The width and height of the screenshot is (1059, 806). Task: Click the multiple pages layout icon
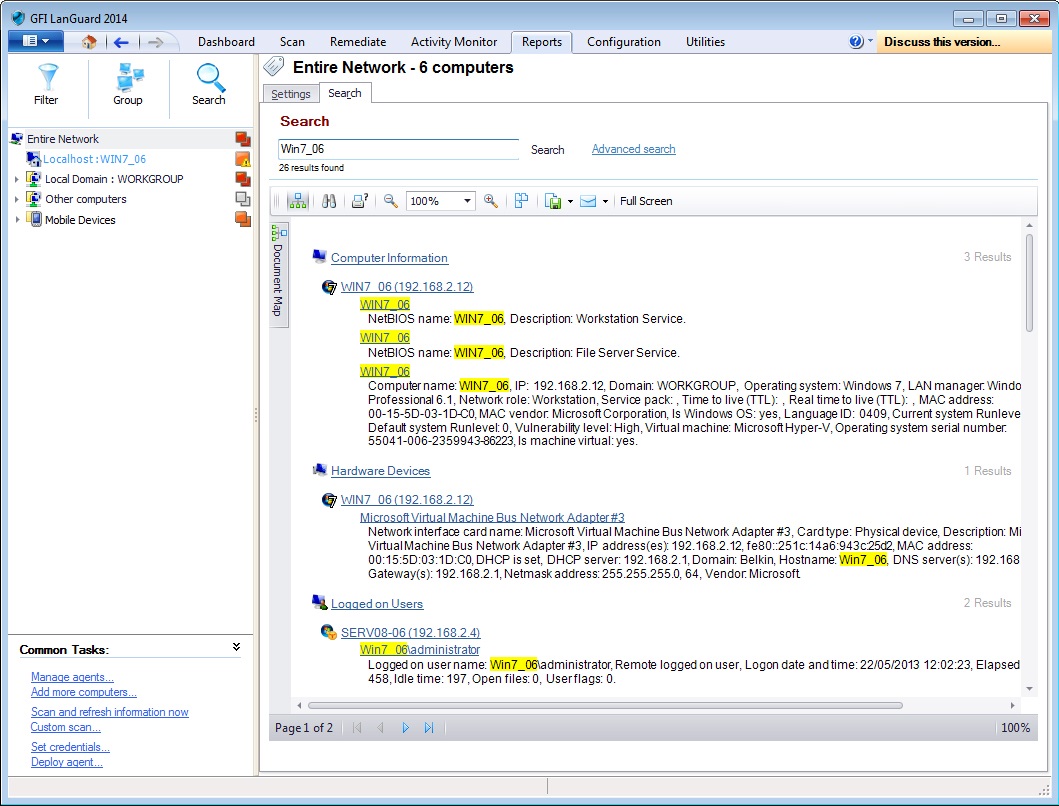tap(521, 201)
